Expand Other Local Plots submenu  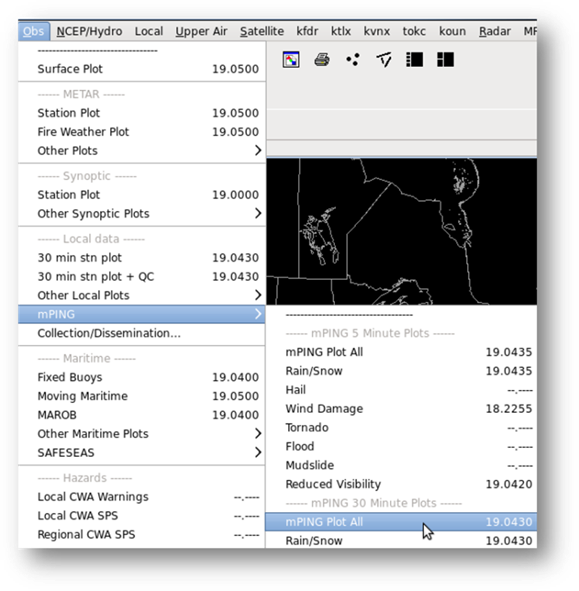point(142,296)
